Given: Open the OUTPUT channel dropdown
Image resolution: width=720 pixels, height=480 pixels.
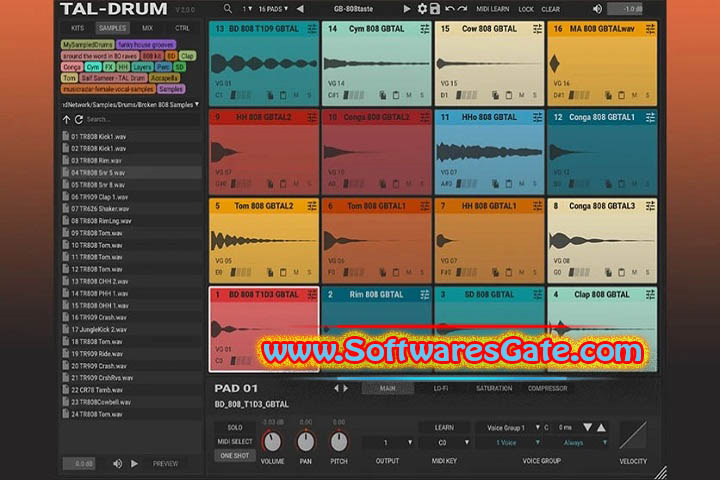Looking at the screenshot, I should 387,443.
